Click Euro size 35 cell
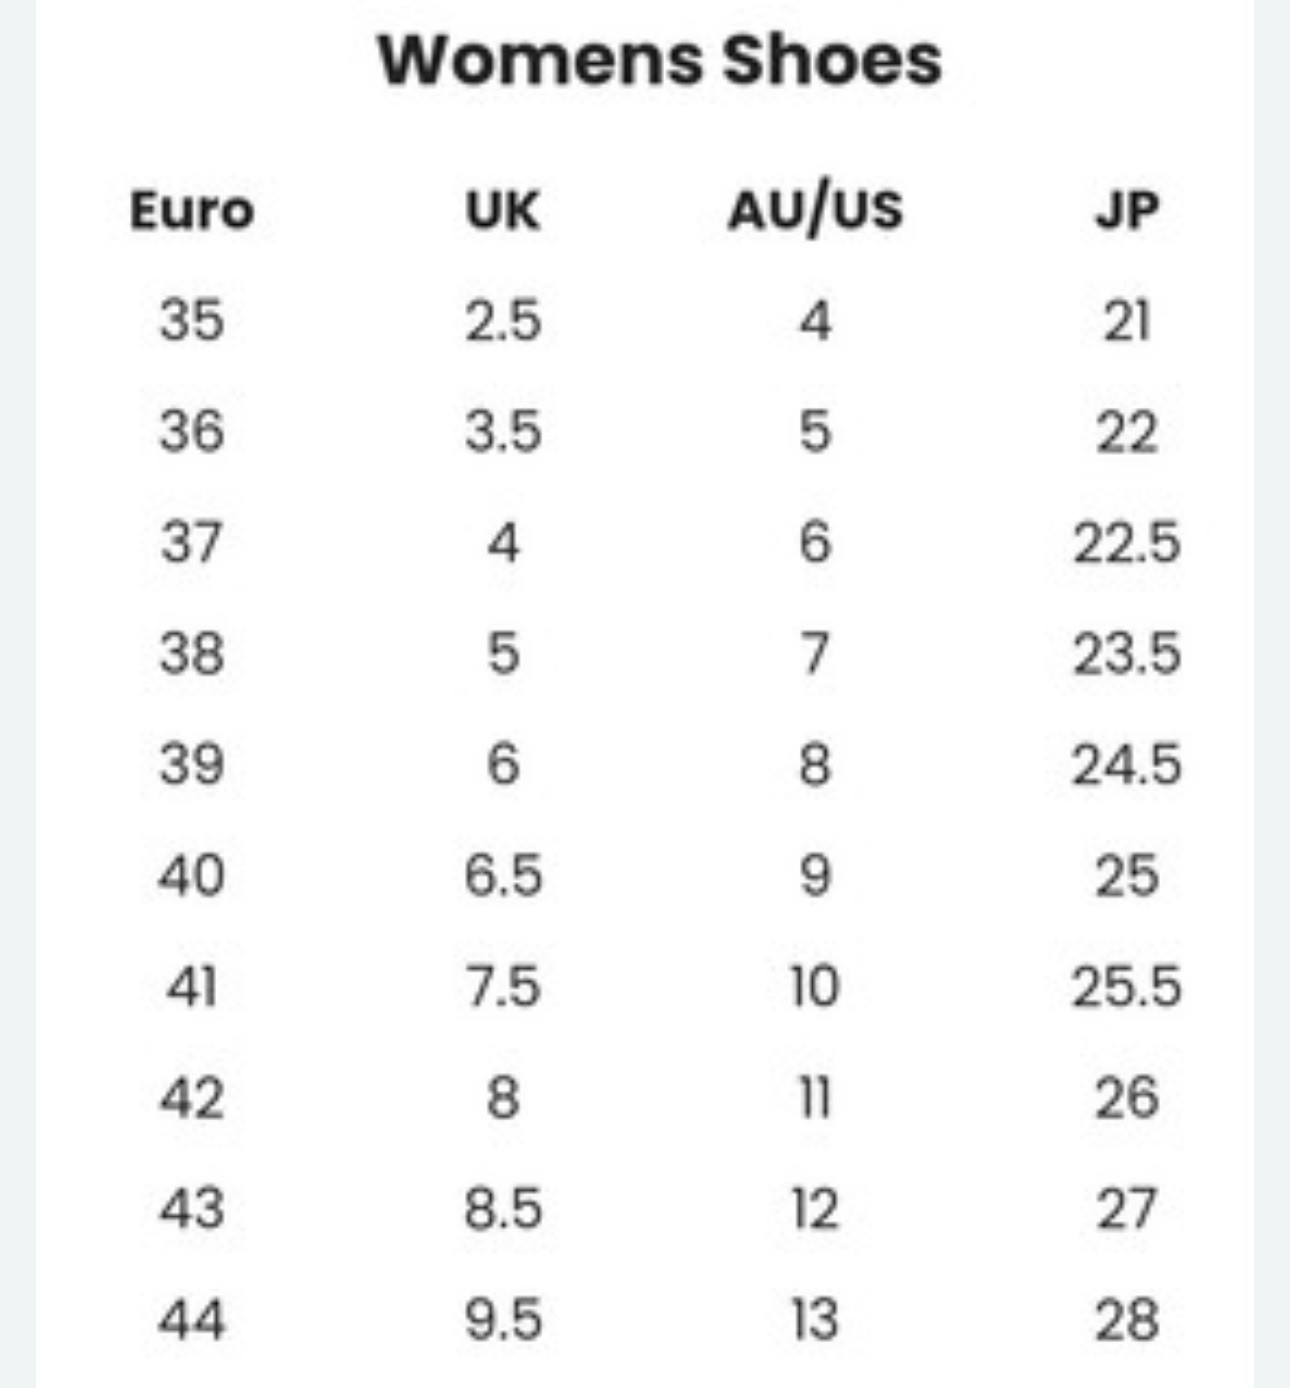Viewport: 1290px width, 1388px height. (192, 321)
